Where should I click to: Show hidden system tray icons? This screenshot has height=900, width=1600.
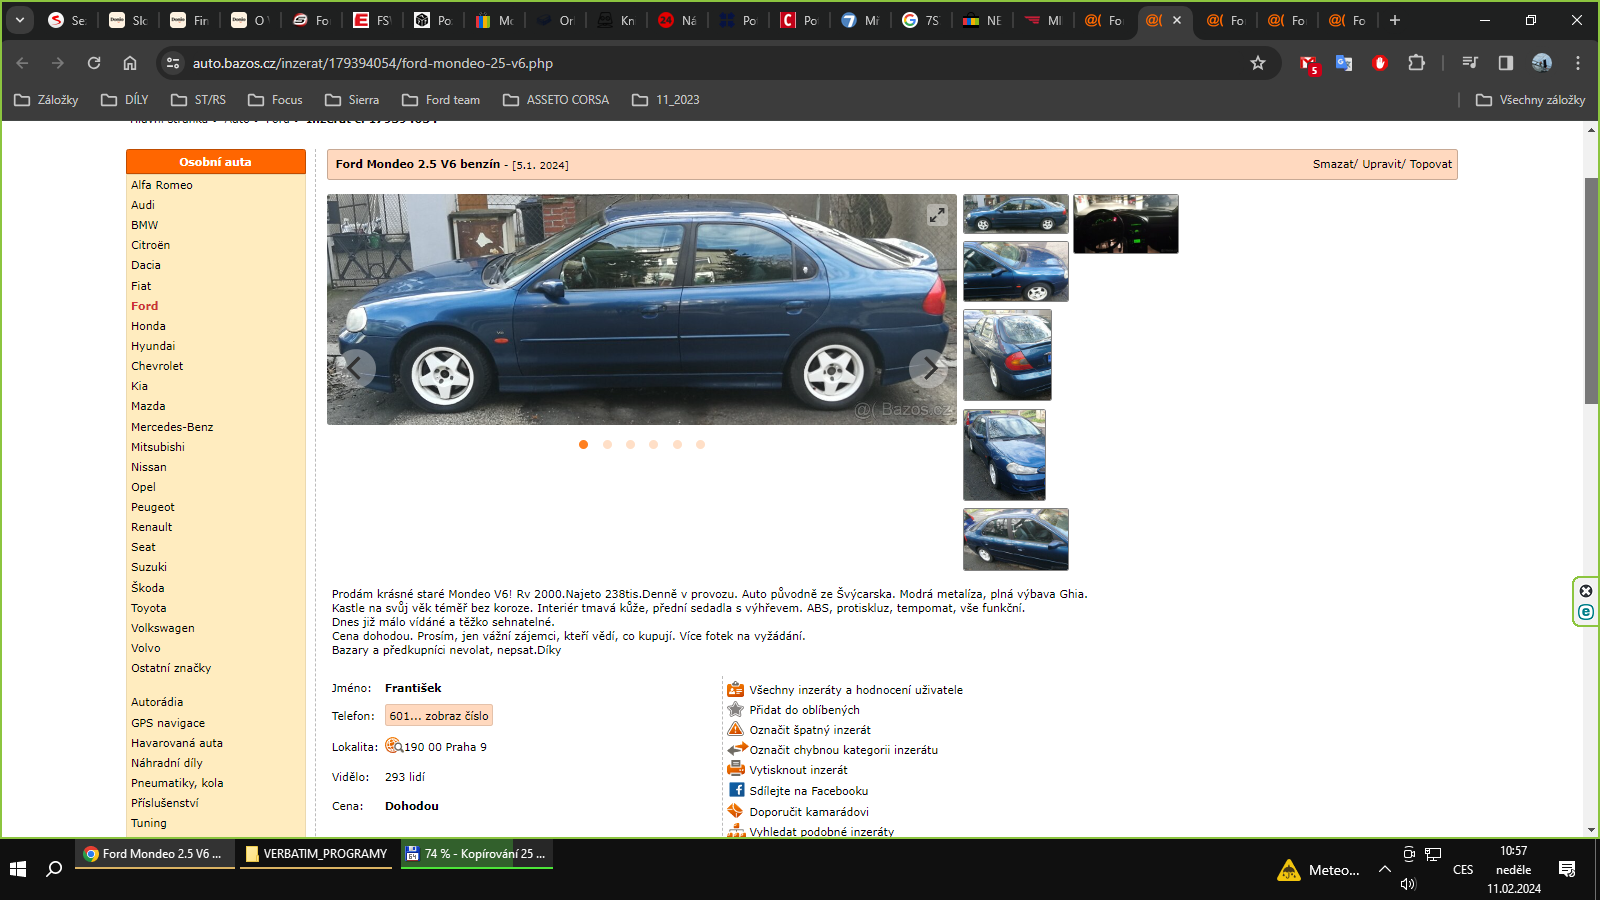pos(1385,869)
